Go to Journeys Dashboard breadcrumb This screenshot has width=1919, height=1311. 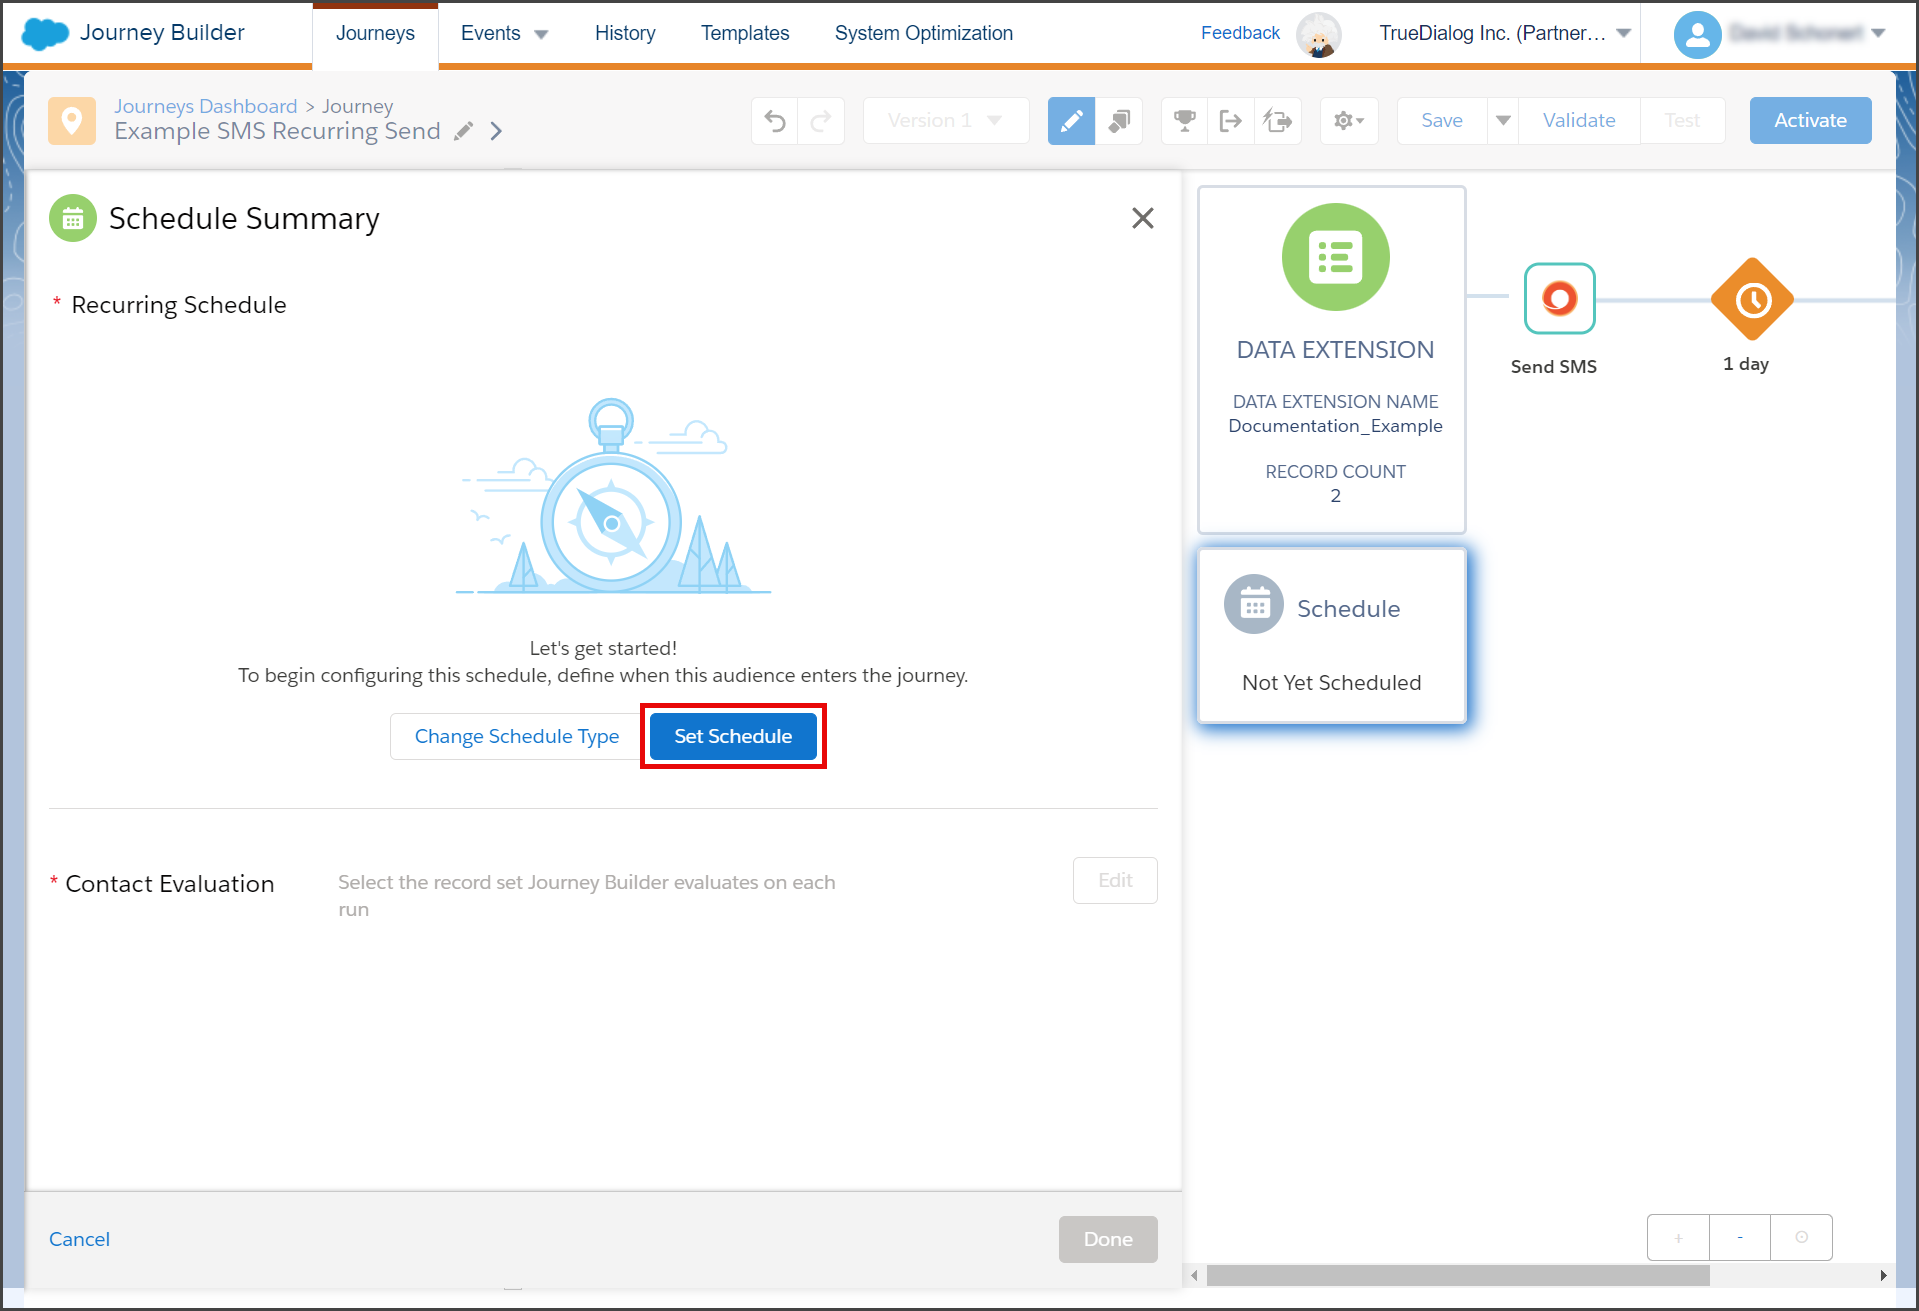pyautogui.click(x=206, y=106)
